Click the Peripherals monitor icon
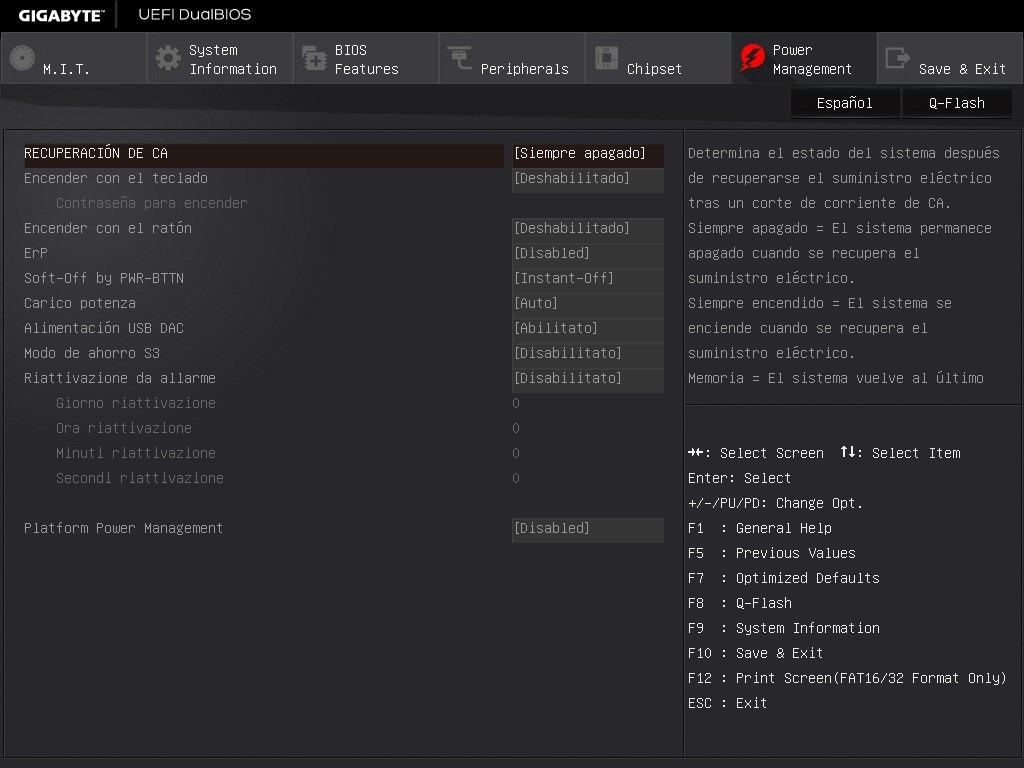Screen dimensions: 1024x768 pyautogui.click(x=456, y=58)
